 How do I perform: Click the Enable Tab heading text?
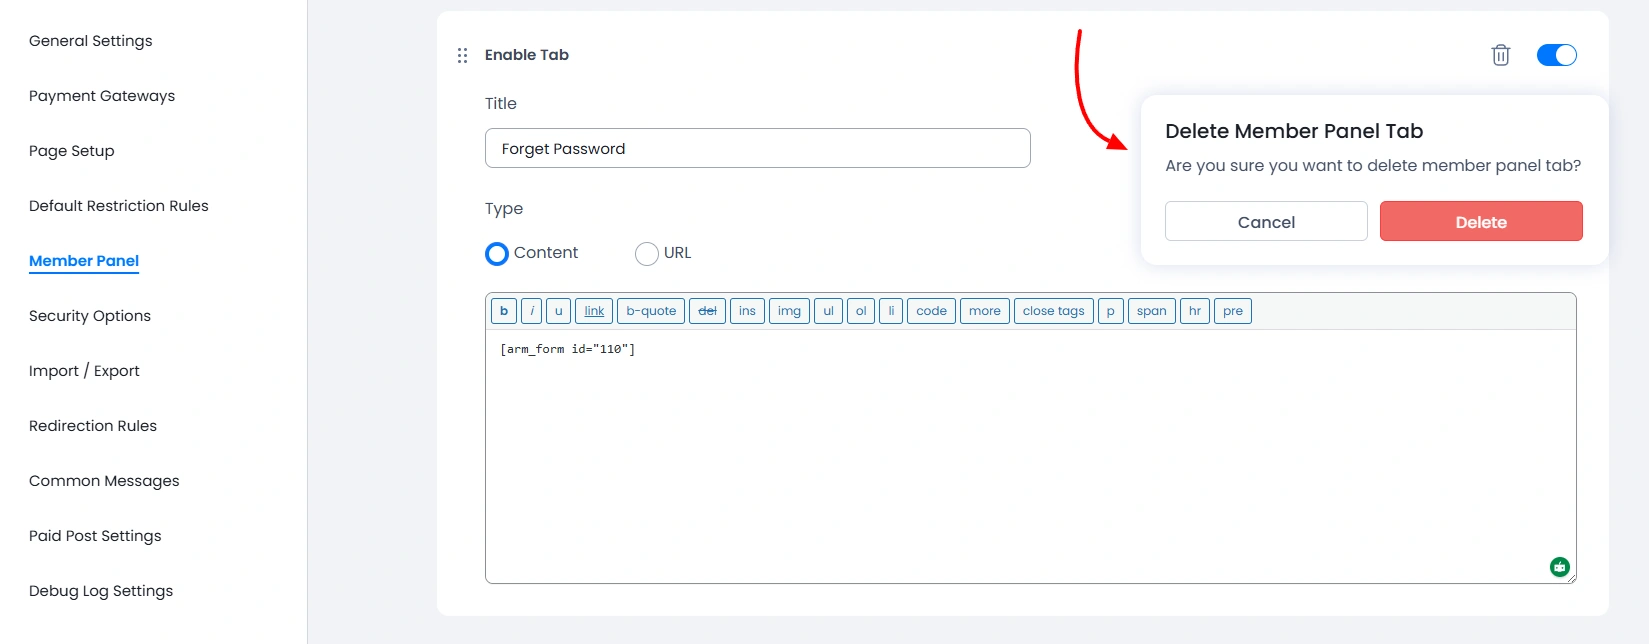pos(527,55)
